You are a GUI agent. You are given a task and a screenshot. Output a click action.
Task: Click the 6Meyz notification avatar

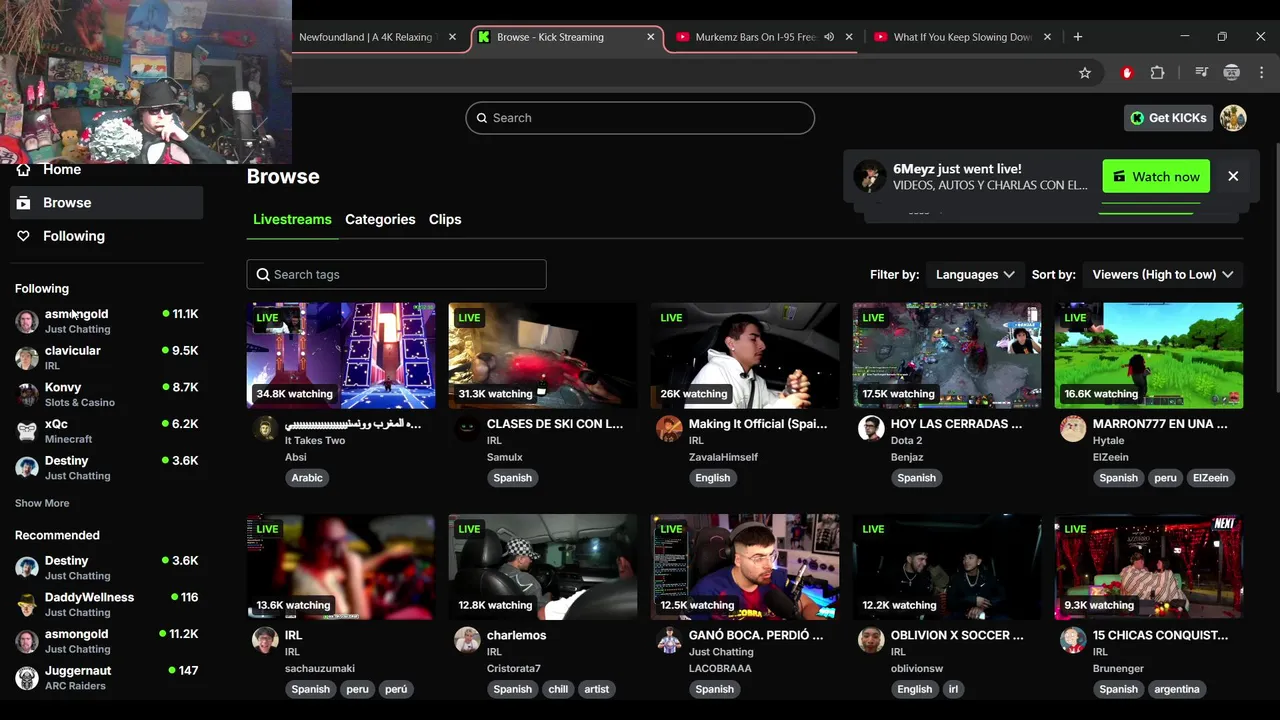pyautogui.click(x=870, y=177)
